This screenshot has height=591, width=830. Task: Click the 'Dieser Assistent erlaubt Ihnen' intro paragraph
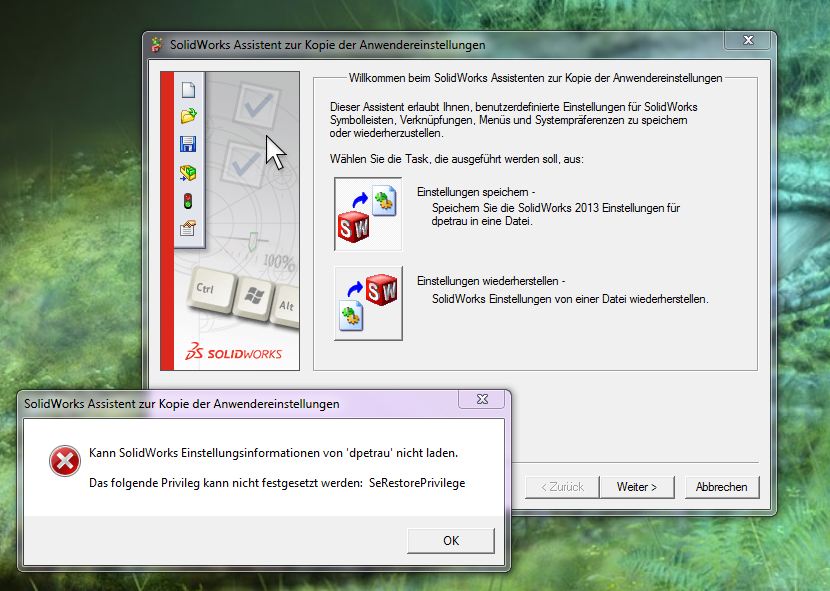coord(513,120)
